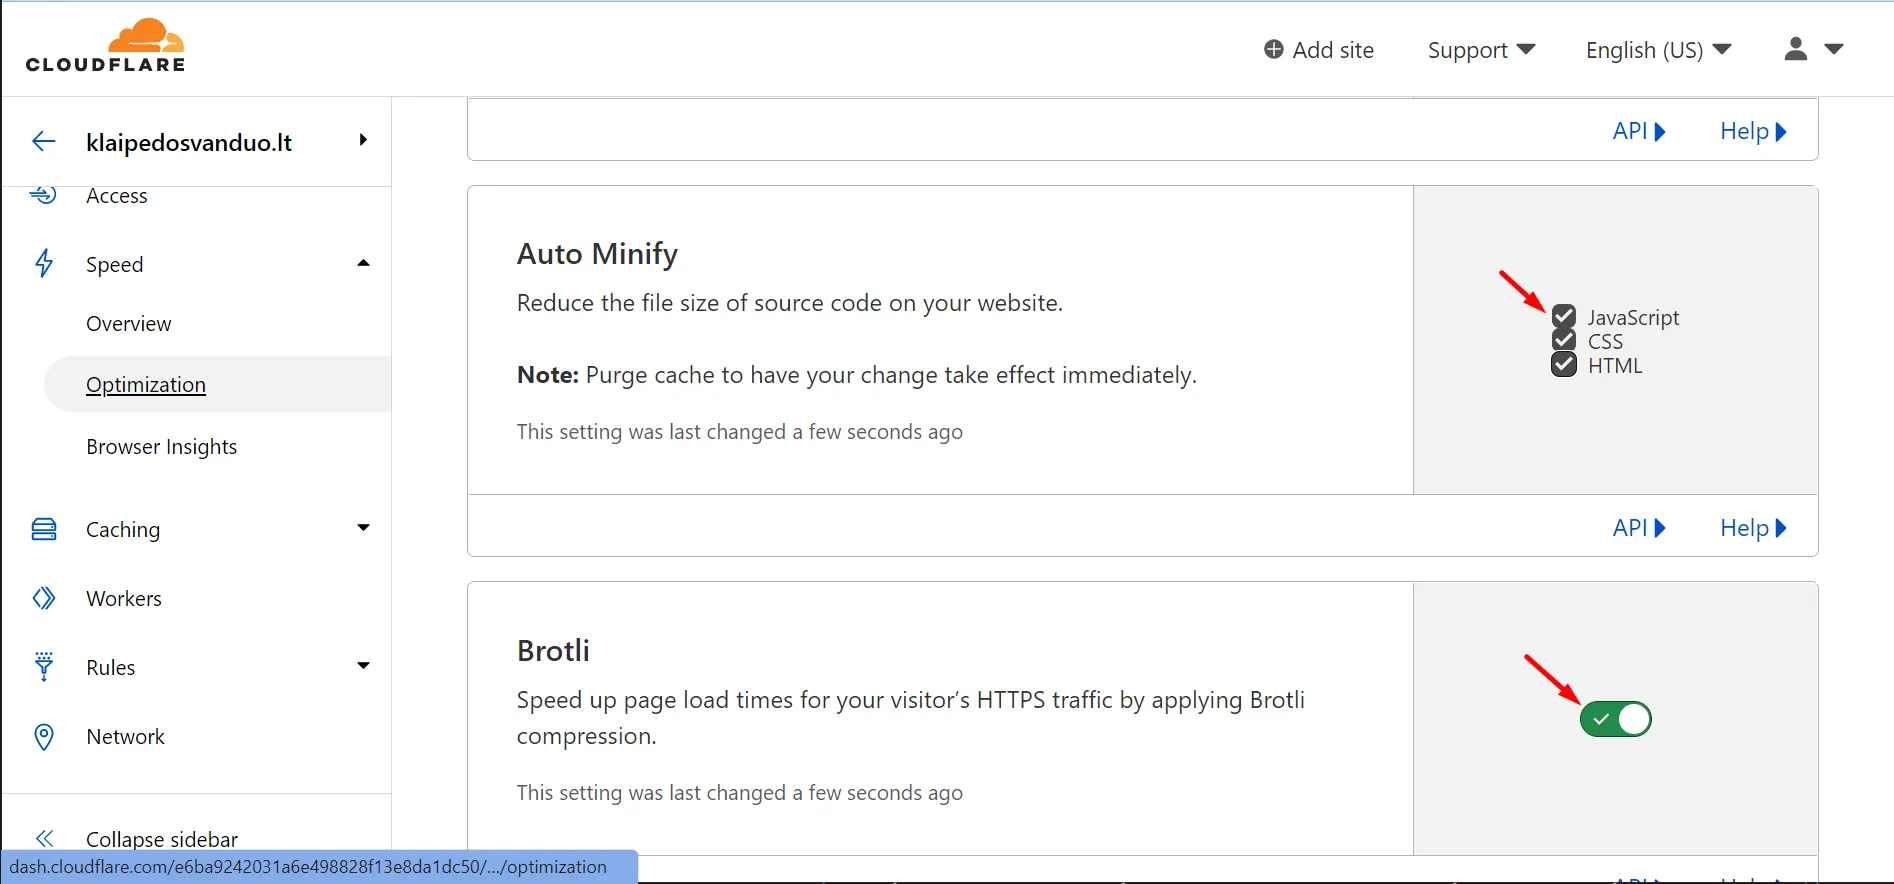Click the Caching storage icon
The image size is (1894, 884).
click(44, 529)
